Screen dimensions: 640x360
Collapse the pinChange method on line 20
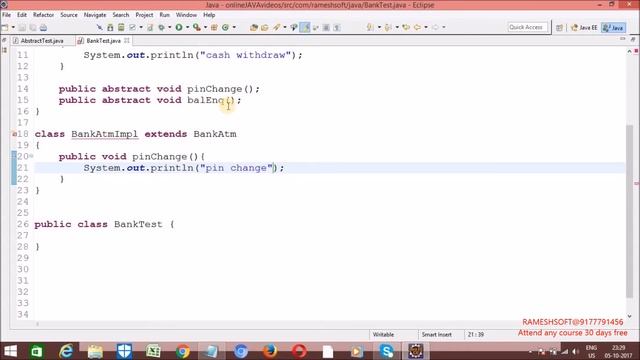[31, 156]
